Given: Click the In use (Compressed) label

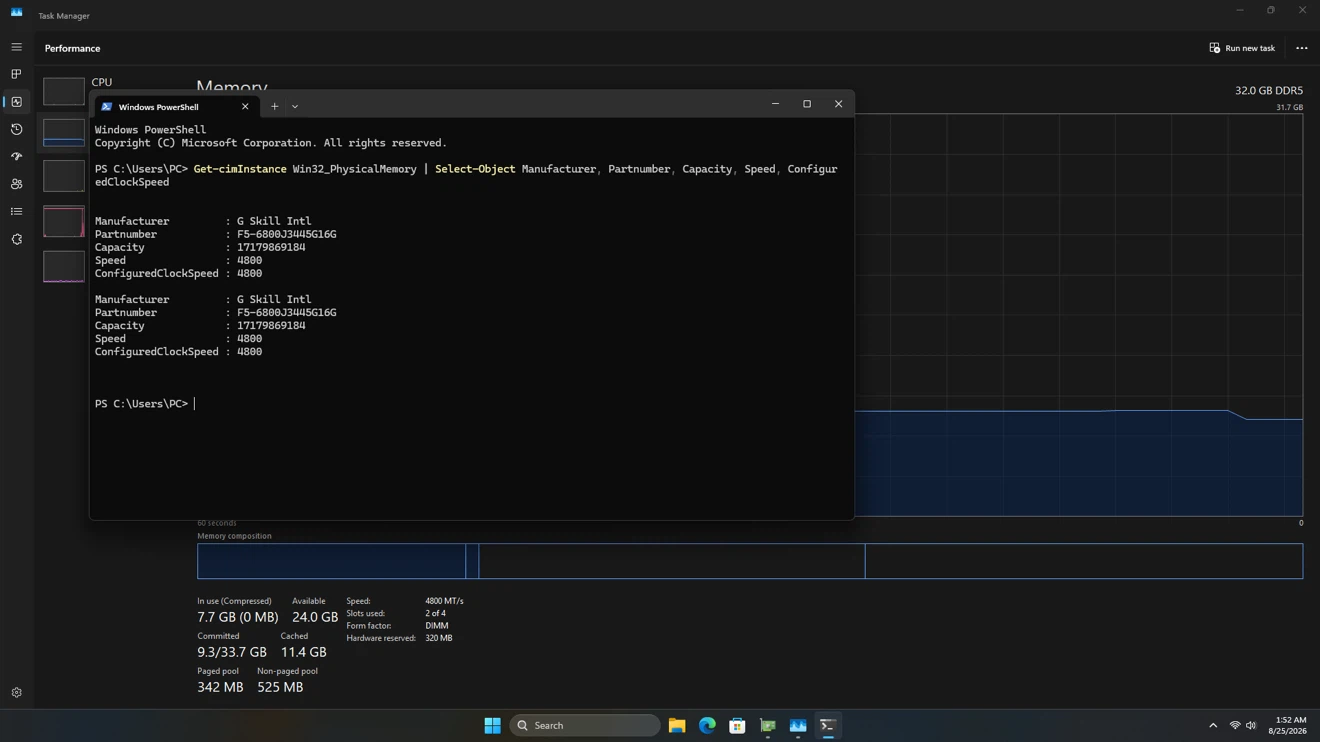Looking at the screenshot, I should [x=234, y=601].
